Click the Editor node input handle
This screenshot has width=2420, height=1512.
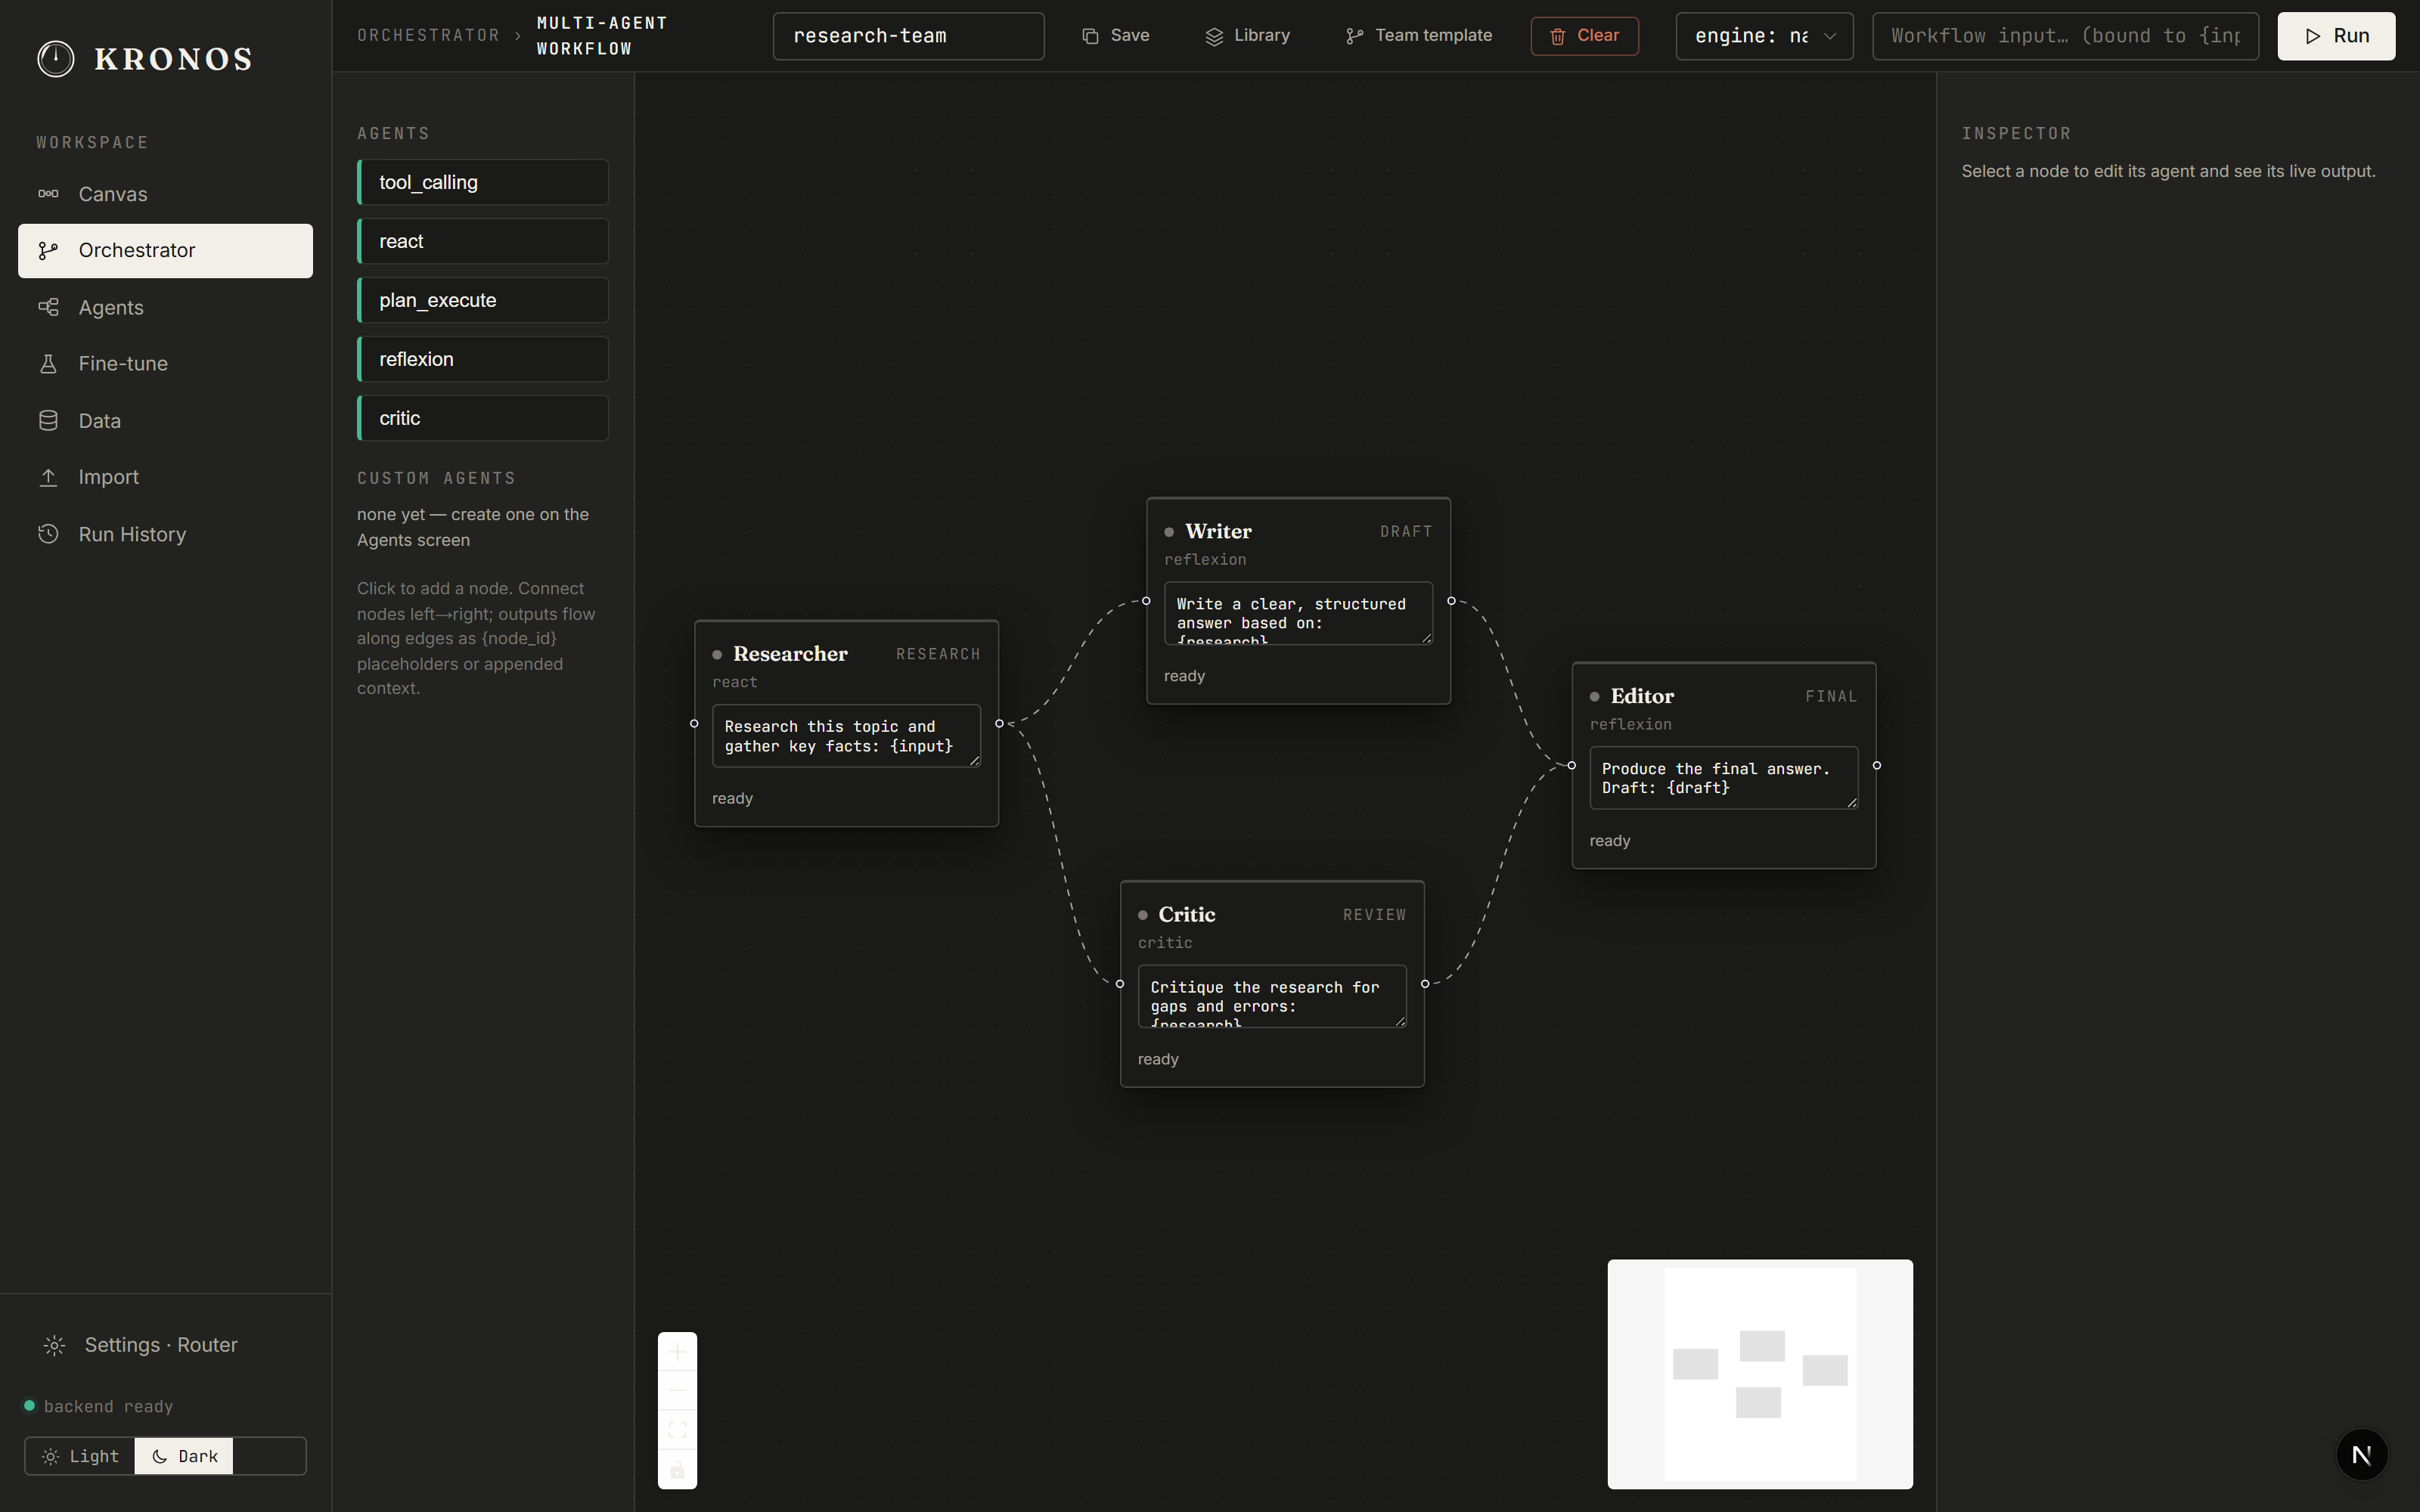pyautogui.click(x=1572, y=765)
